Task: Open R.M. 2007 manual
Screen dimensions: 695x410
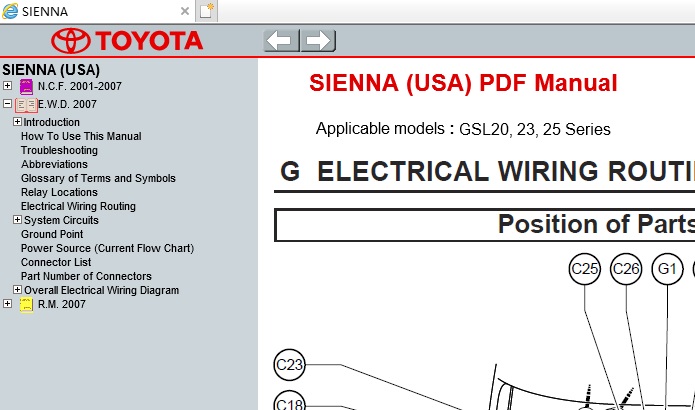Action: (62, 305)
